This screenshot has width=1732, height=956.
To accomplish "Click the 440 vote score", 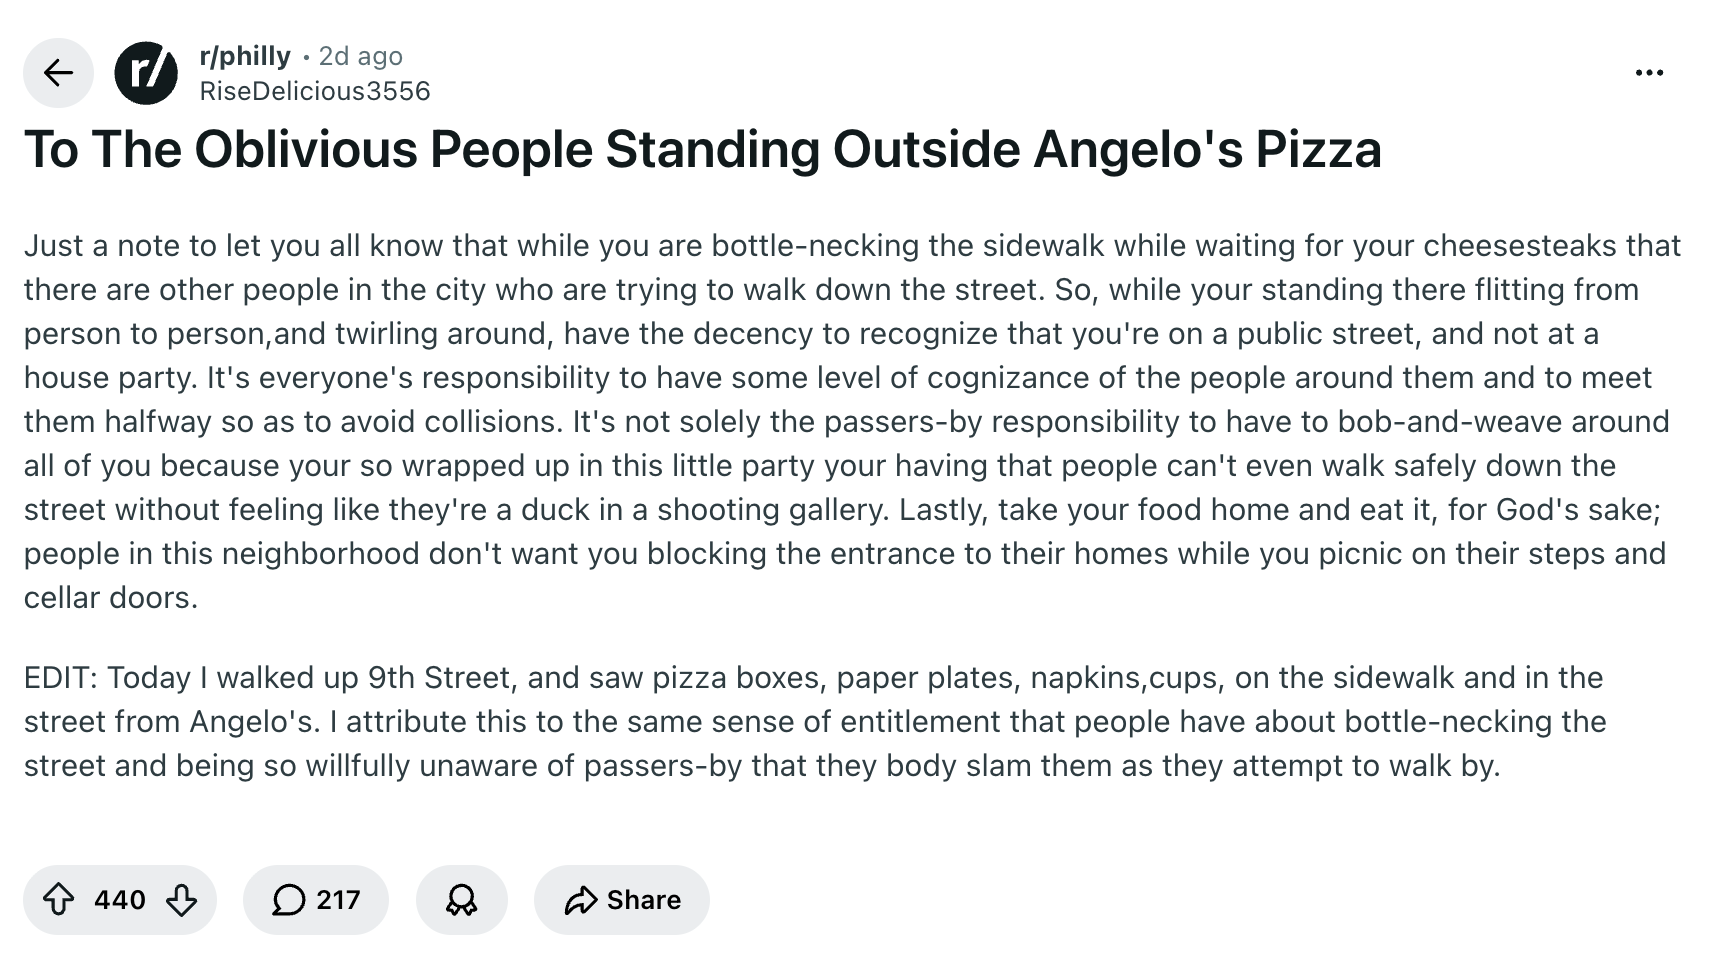I will 120,900.
